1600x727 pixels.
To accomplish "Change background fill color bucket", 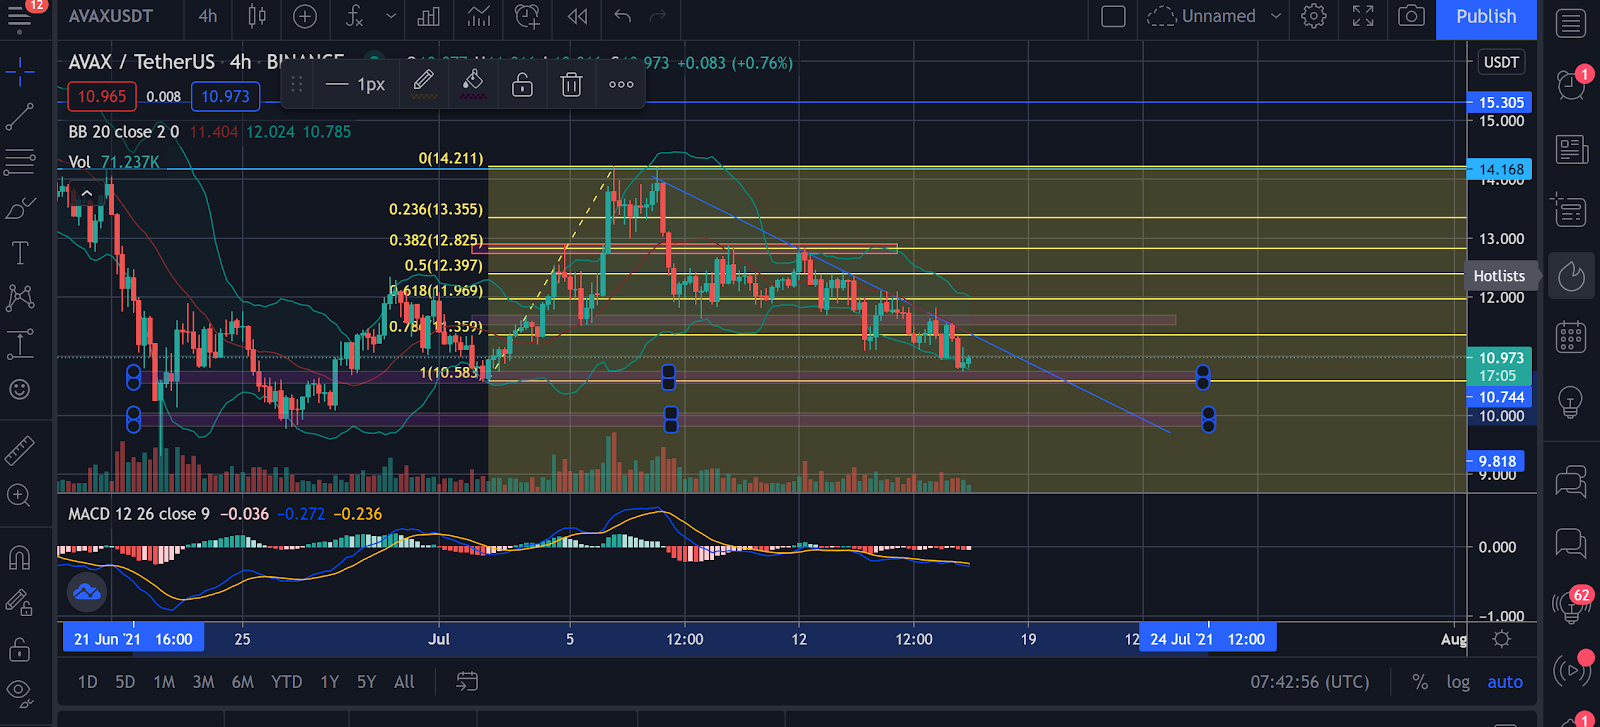I will click(473, 84).
